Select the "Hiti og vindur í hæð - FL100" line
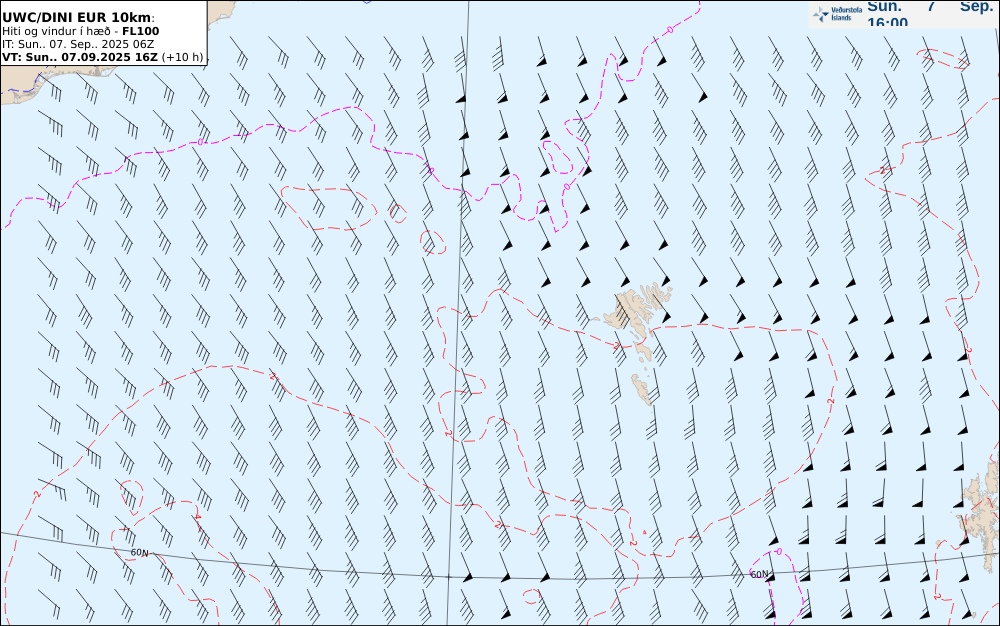This screenshot has width=1000, height=626. tap(80, 31)
